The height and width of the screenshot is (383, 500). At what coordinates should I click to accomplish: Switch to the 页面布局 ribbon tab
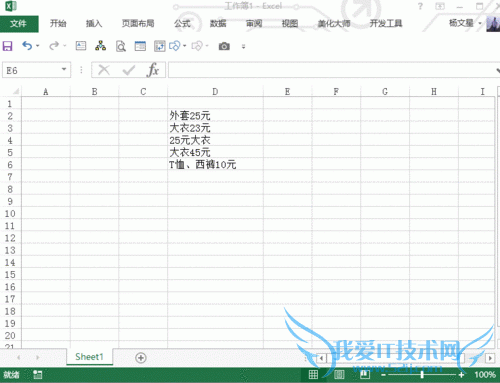138,23
